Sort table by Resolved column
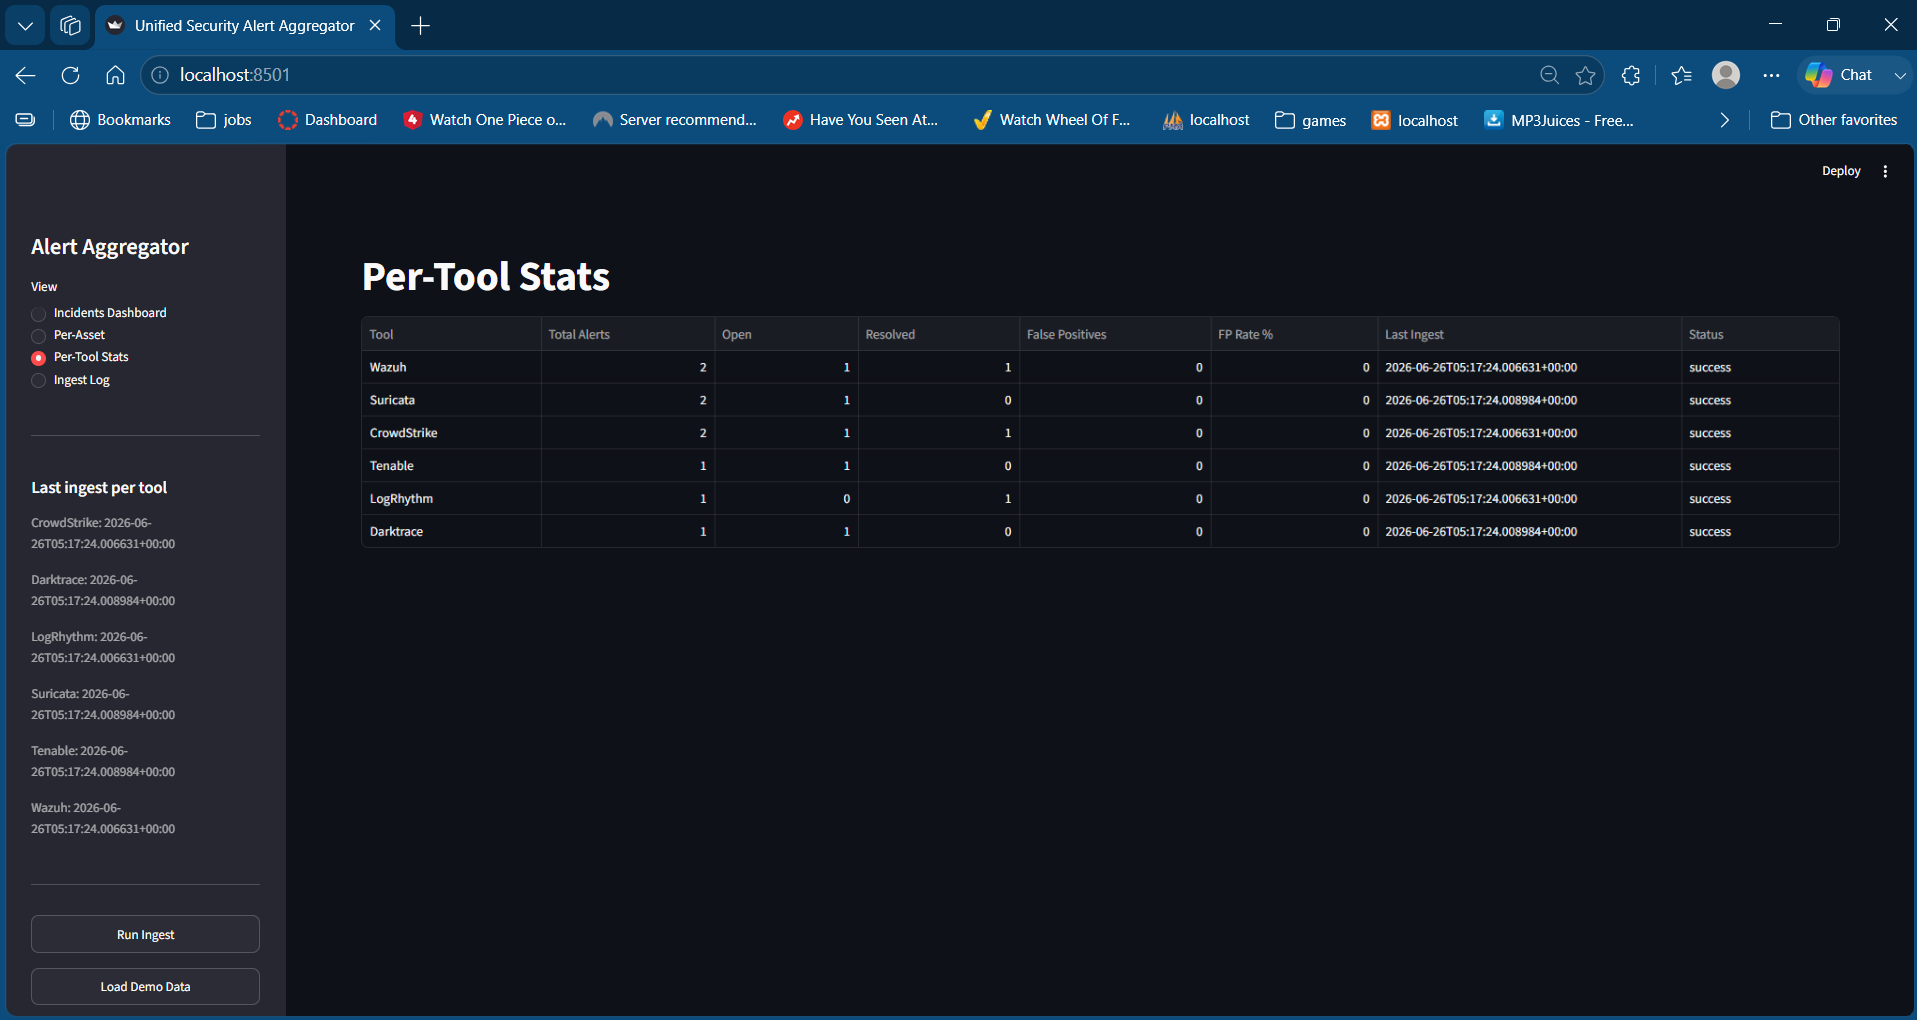The image size is (1917, 1020). [938, 334]
